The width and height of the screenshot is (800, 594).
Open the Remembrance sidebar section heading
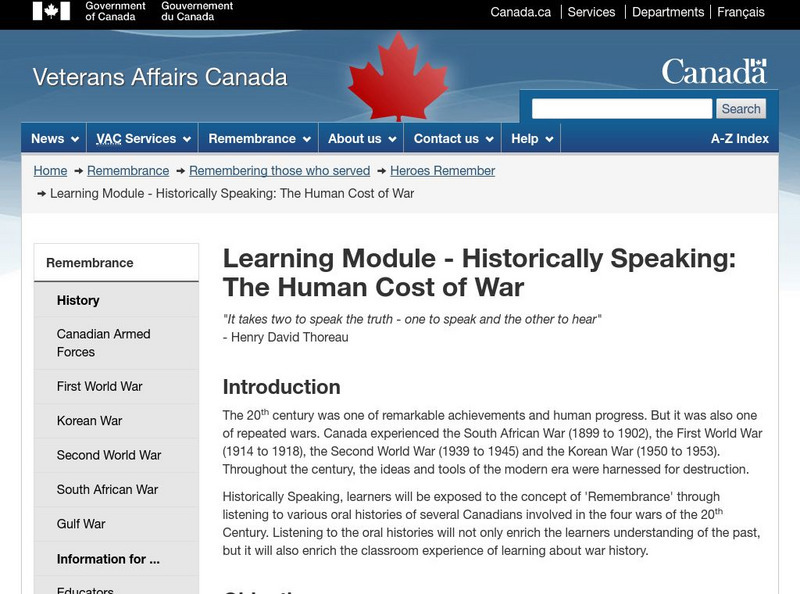click(x=90, y=263)
